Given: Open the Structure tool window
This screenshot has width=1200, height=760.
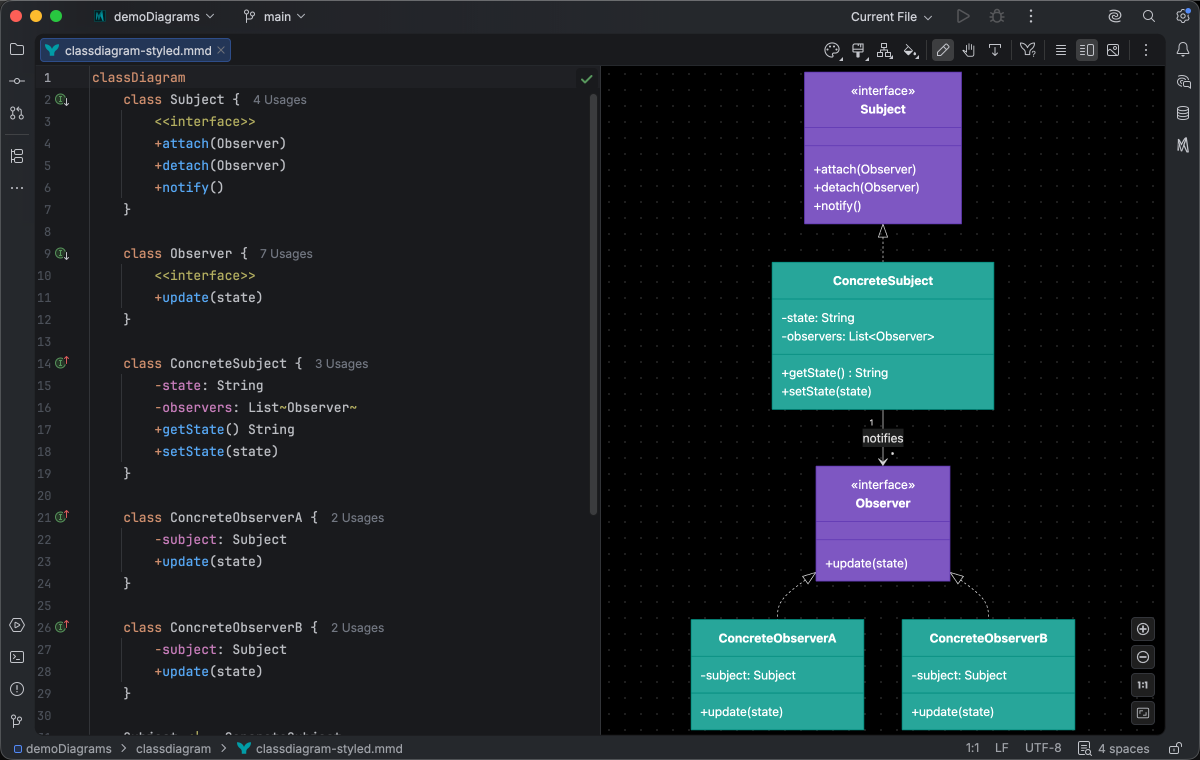Looking at the screenshot, I should click(16, 156).
